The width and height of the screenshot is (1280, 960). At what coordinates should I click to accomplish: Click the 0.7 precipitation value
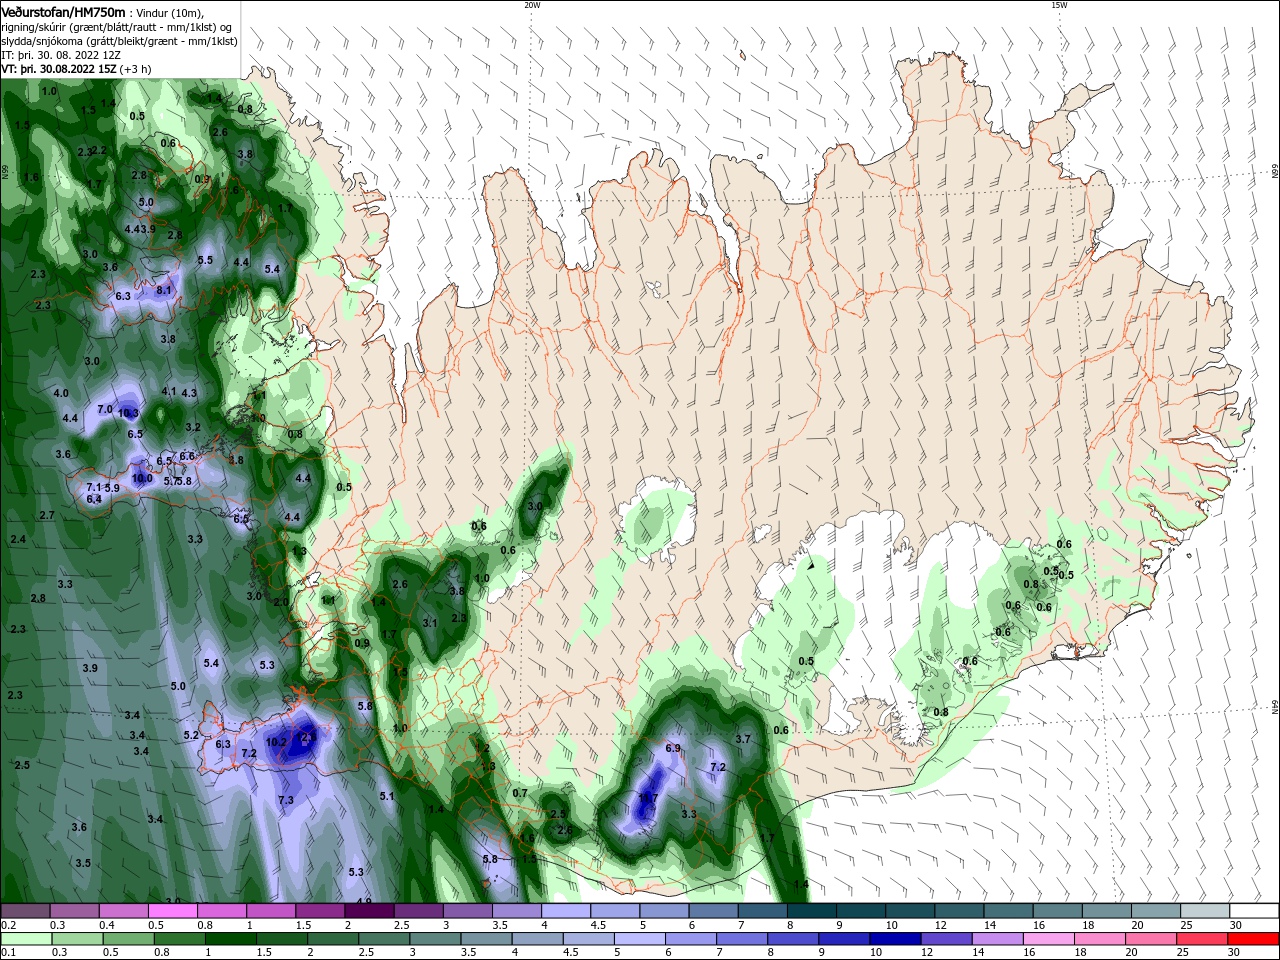pyautogui.click(x=520, y=793)
